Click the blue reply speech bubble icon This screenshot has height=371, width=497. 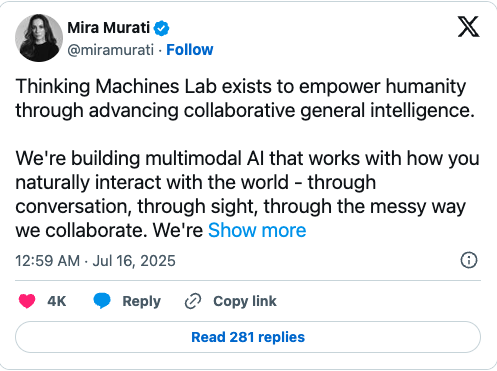click(102, 301)
